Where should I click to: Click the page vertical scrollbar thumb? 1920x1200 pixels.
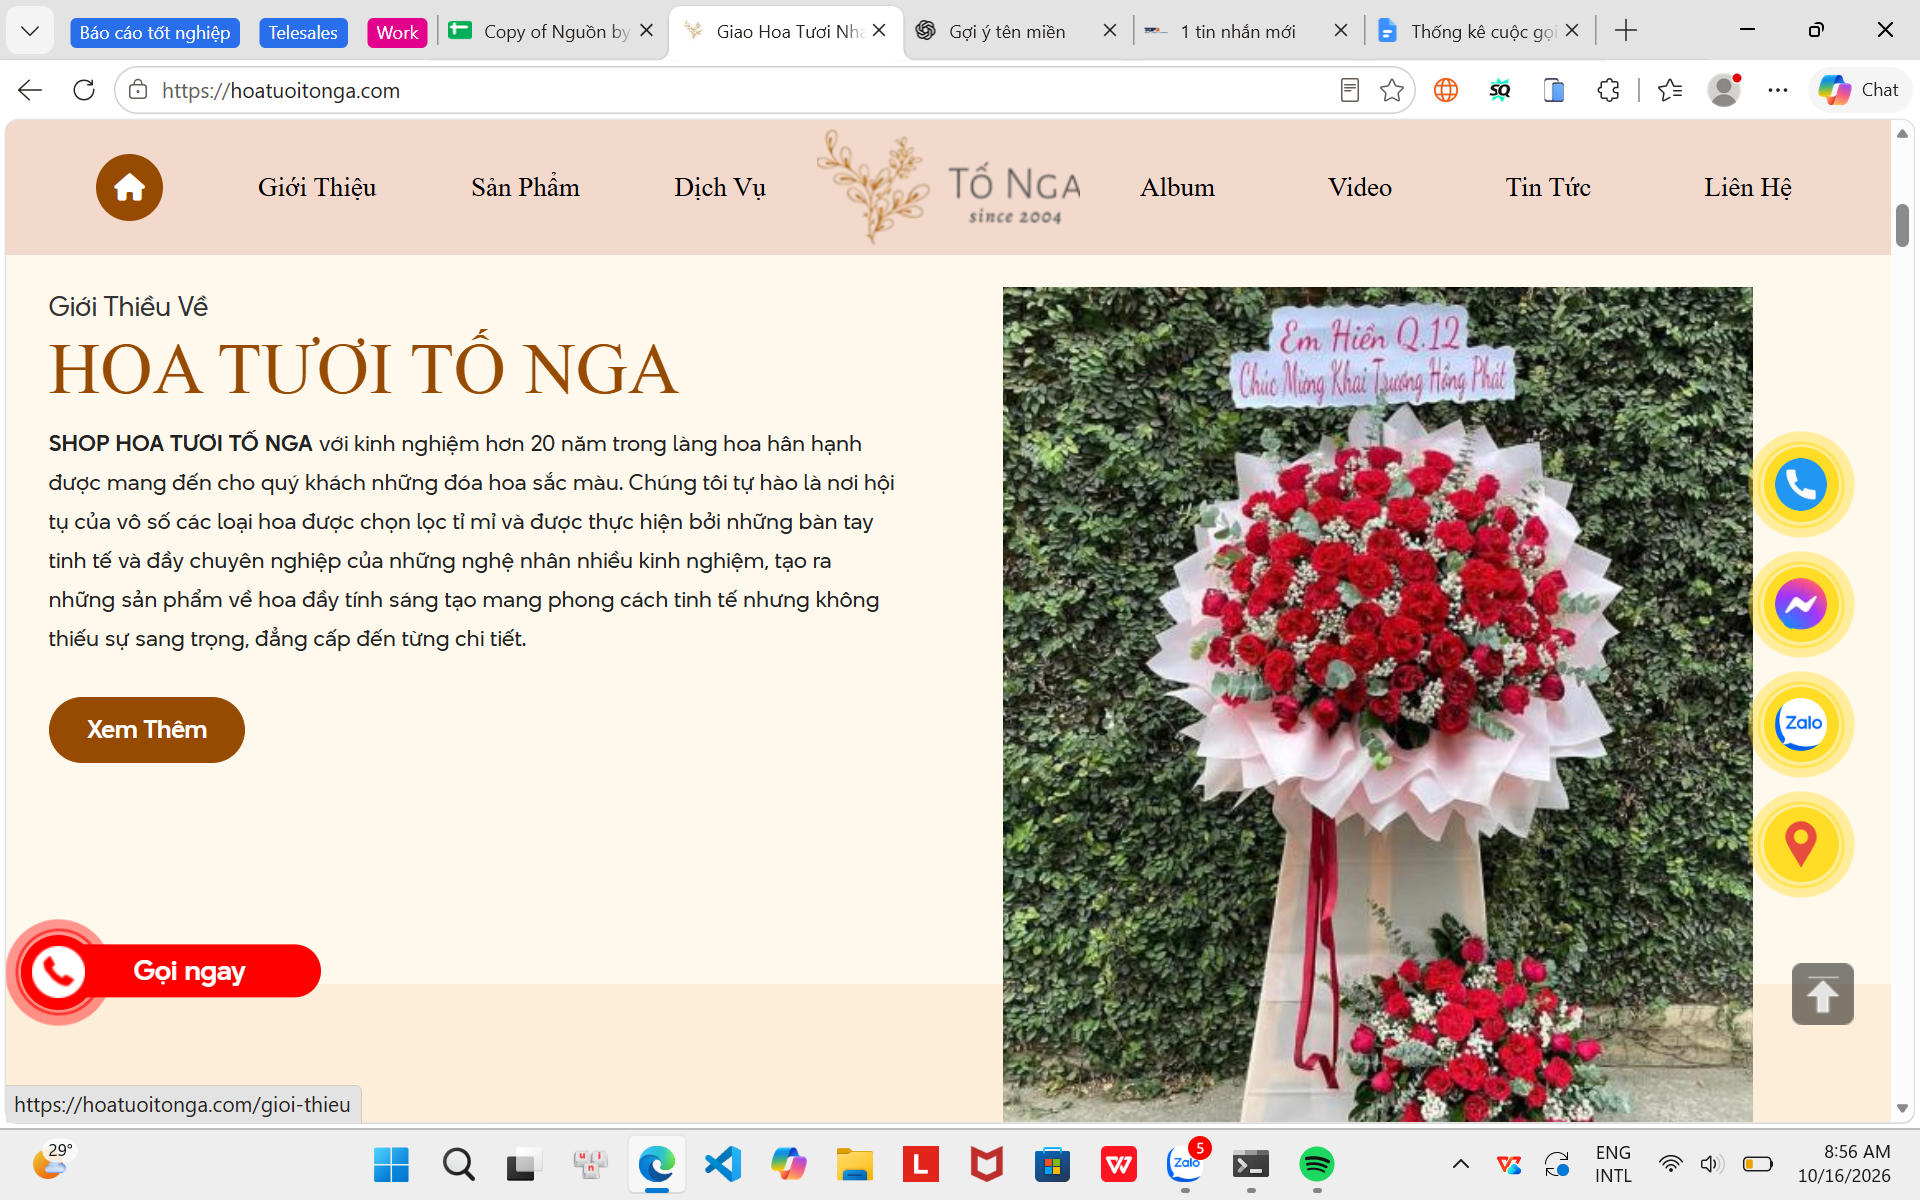coord(1902,225)
